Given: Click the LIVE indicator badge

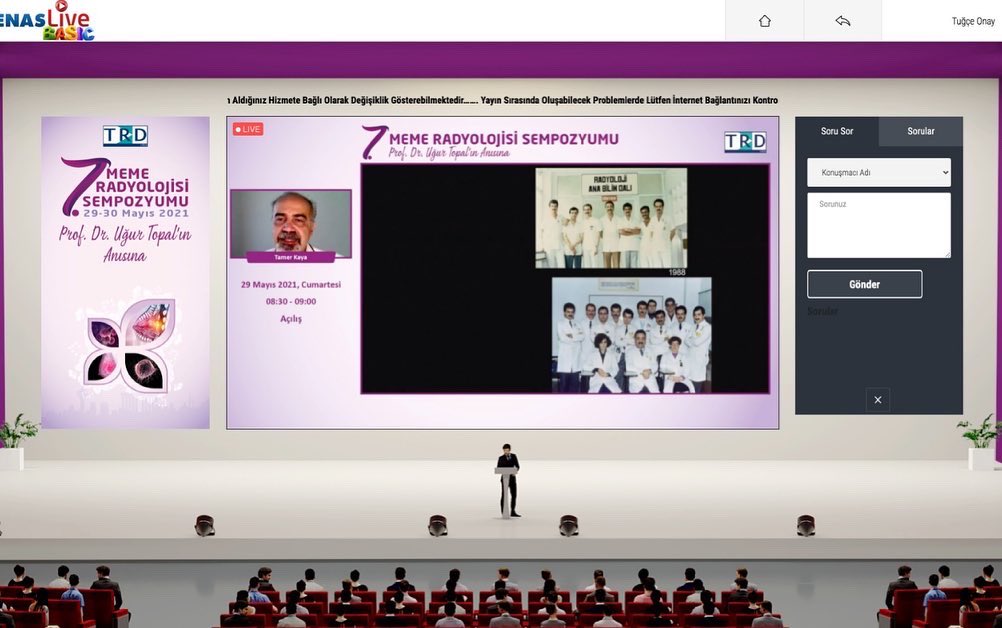Looking at the screenshot, I should [248, 129].
